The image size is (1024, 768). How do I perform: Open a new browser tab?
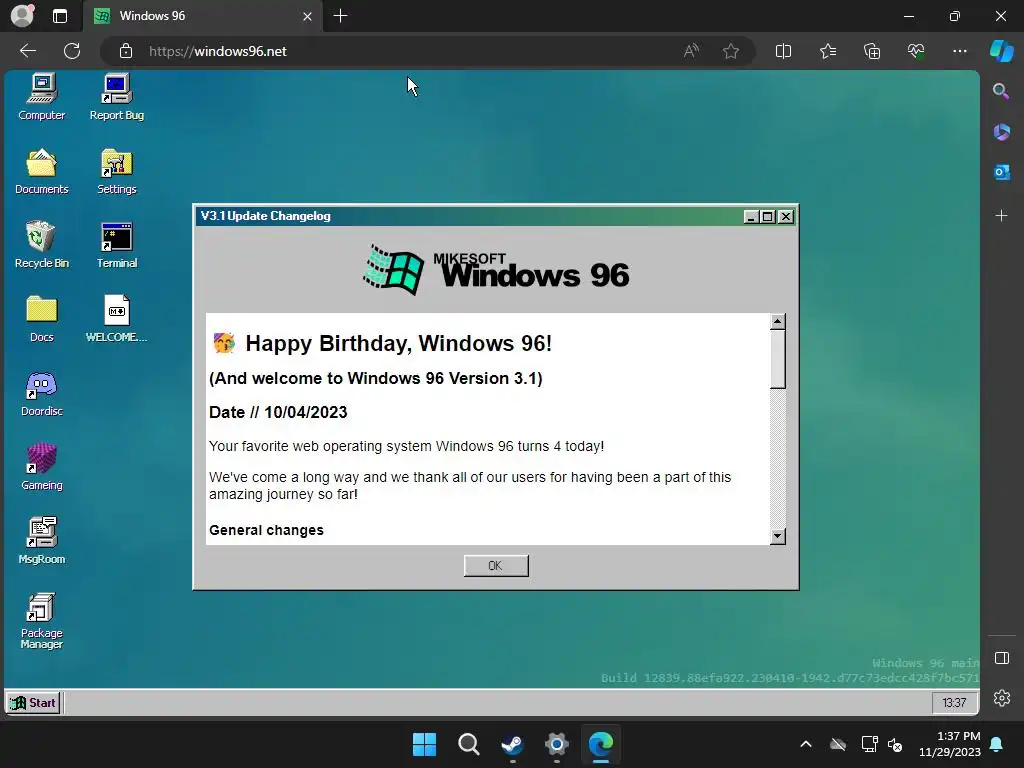pyautogui.click(x=340, y=16)
